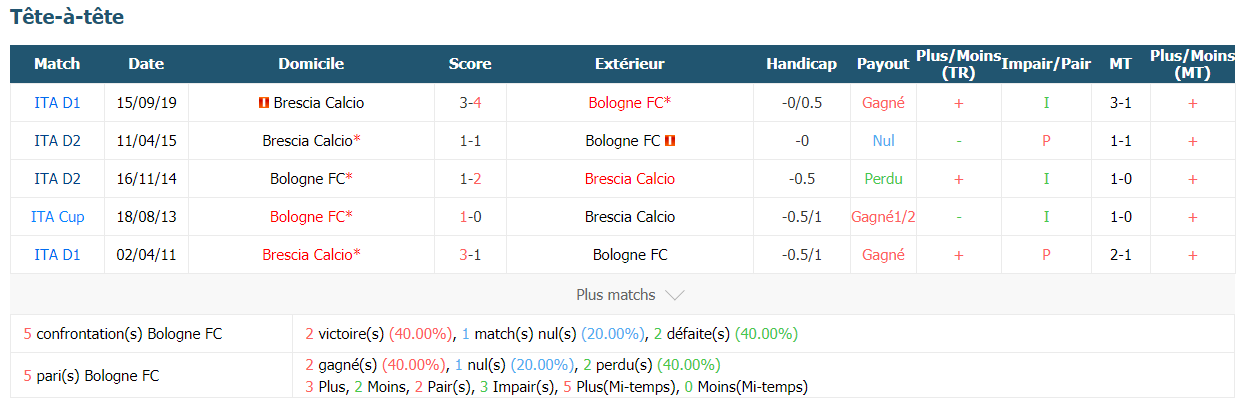Expand the Plus matchs chevron
Image resolution: width=1243 pixels, height=407 pixels.
[x=675, y=295]
